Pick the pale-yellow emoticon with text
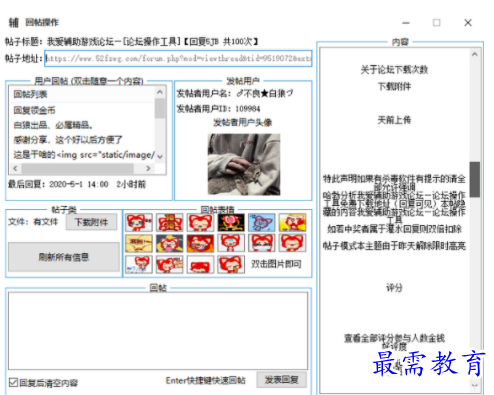494x395 pixels. tap(139, 243)
